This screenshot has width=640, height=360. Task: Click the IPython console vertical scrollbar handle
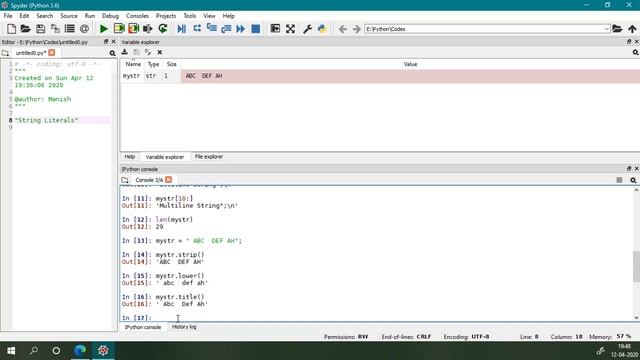pos(636,267)
